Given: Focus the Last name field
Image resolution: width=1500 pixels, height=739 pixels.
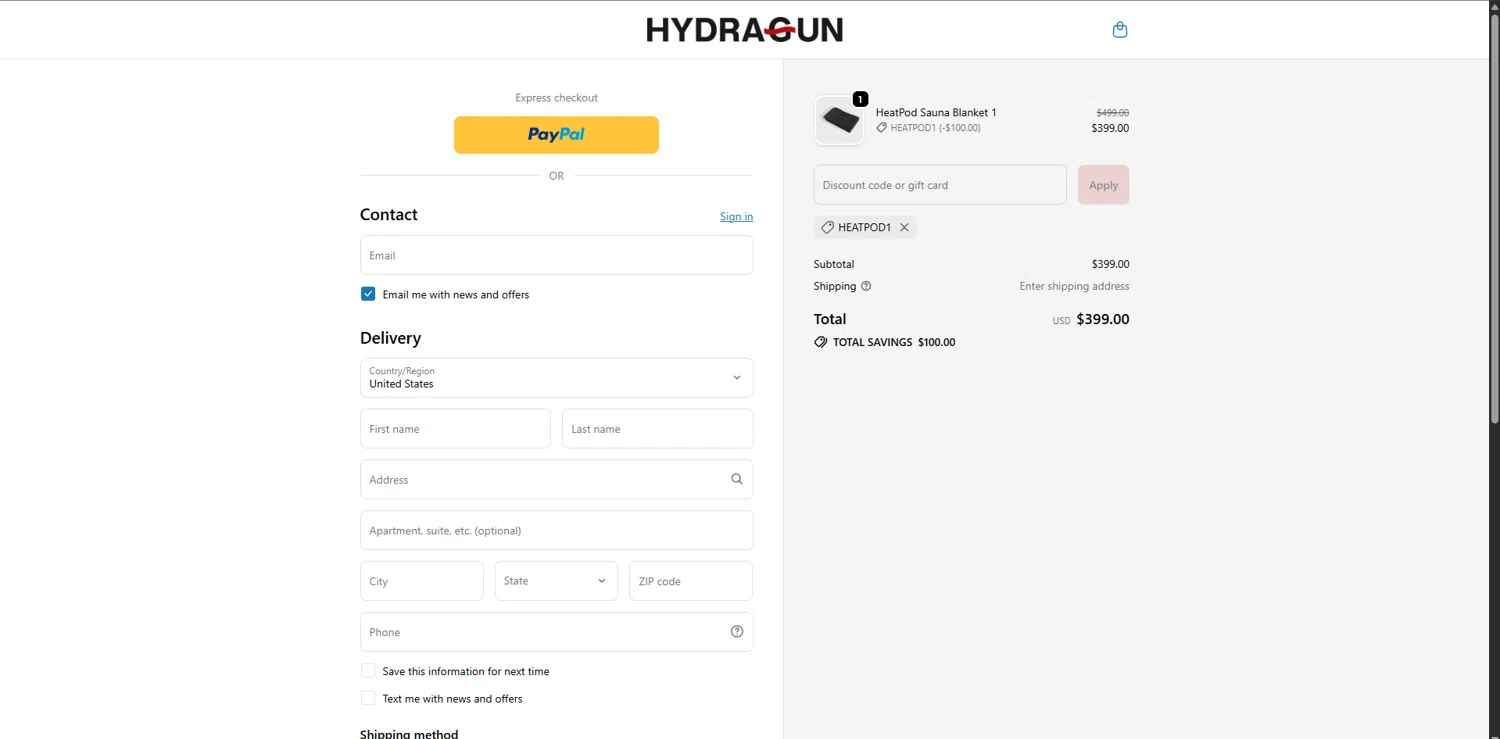Looking at the screenshot, I should (x=657, y=429).
